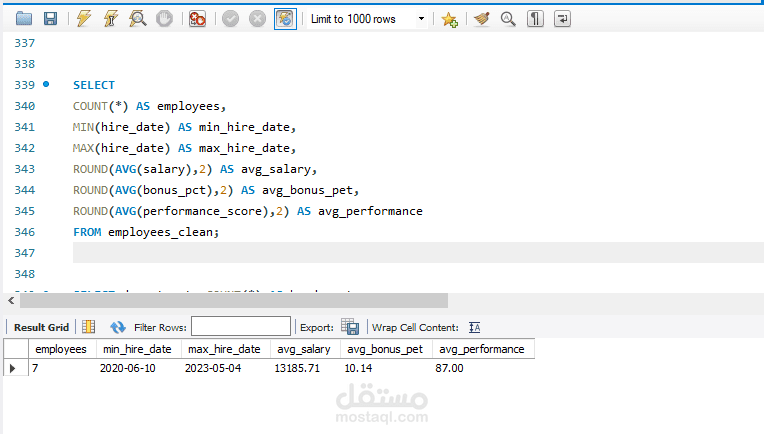The image size is (764, 434).
Task: Select cell 10.14
Action: [386, 368]
